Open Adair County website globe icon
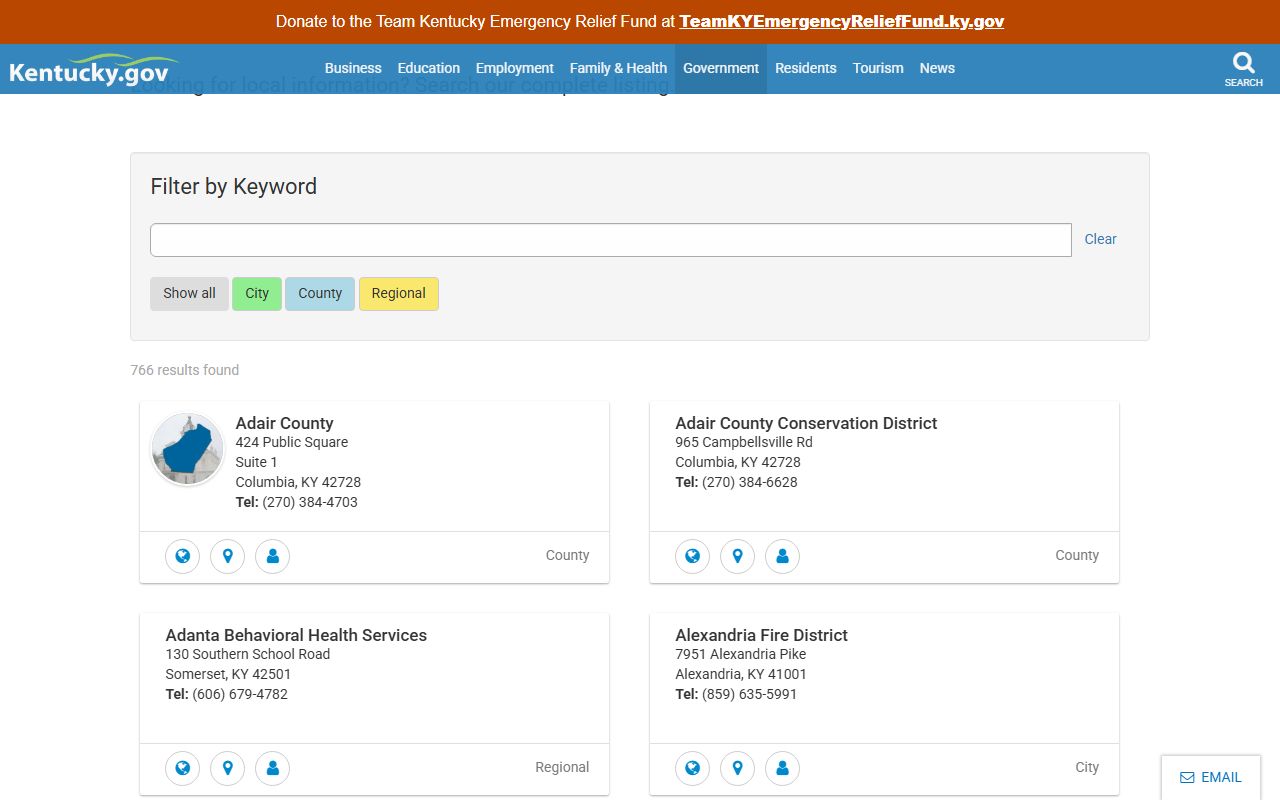 182,556
